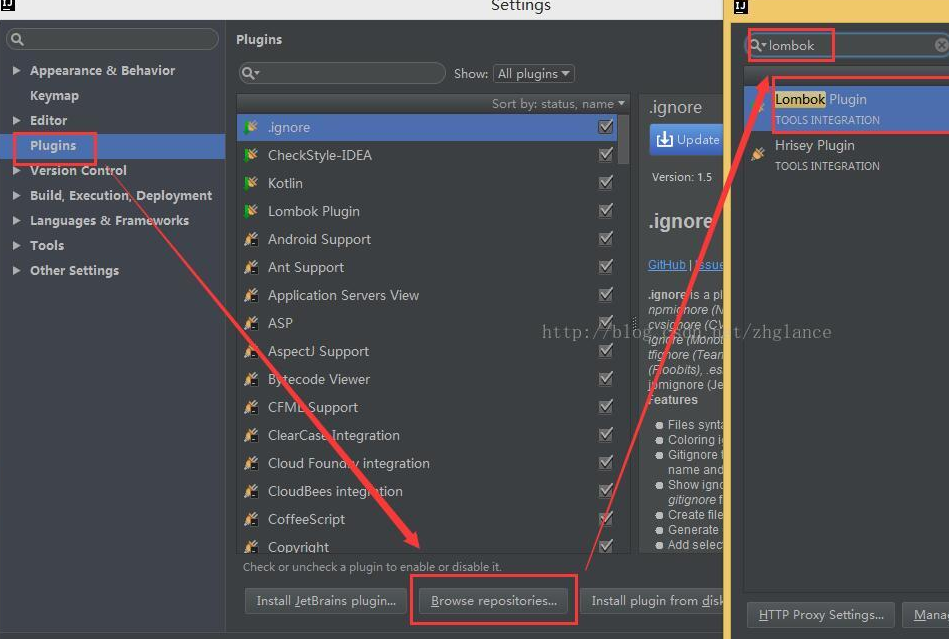Expand Appearance & Behavior settings group

pyautogui.click(x=16, y=70)
